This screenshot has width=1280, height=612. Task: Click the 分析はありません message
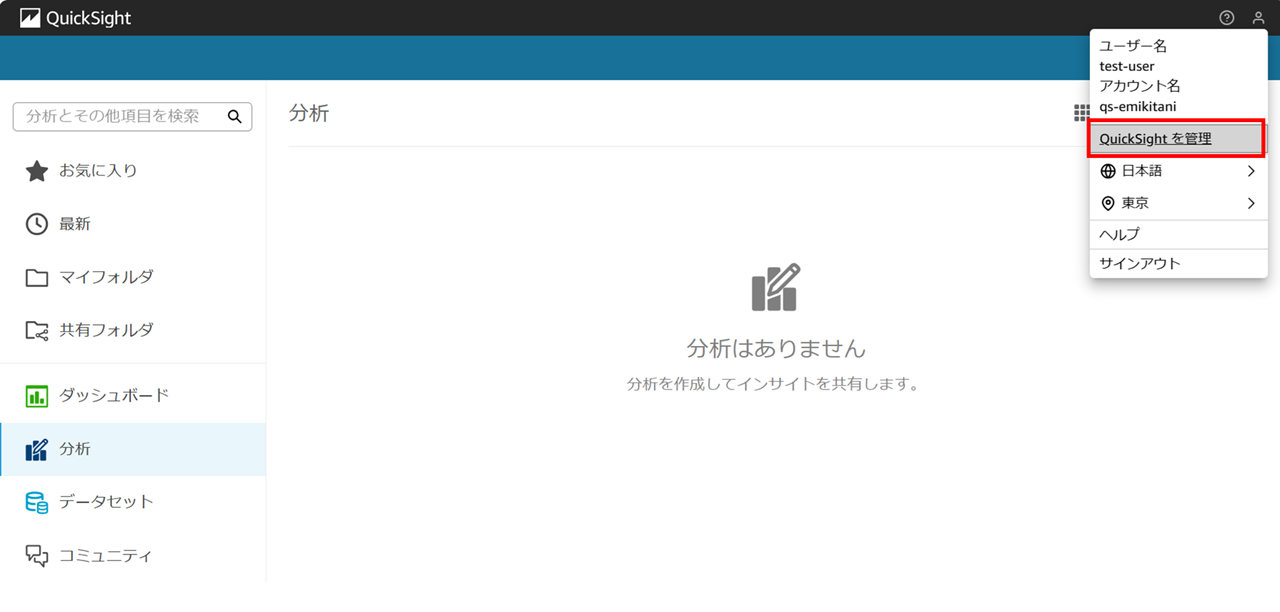coord(776,348)
